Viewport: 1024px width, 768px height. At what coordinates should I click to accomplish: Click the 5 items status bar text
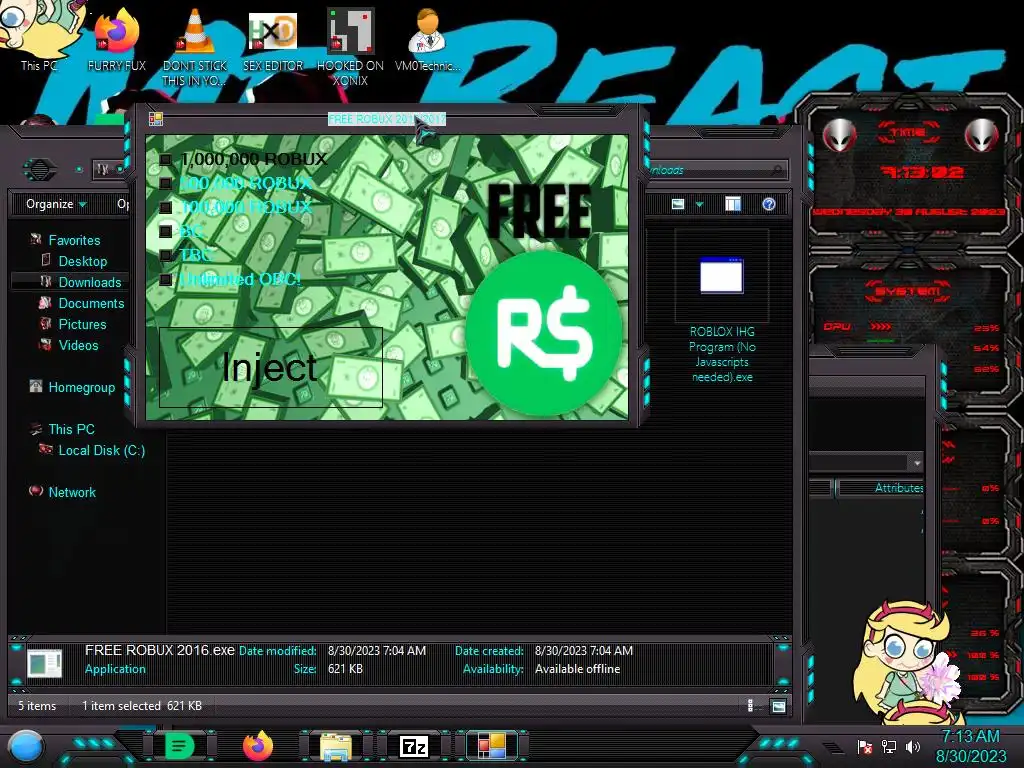point(37,705)
